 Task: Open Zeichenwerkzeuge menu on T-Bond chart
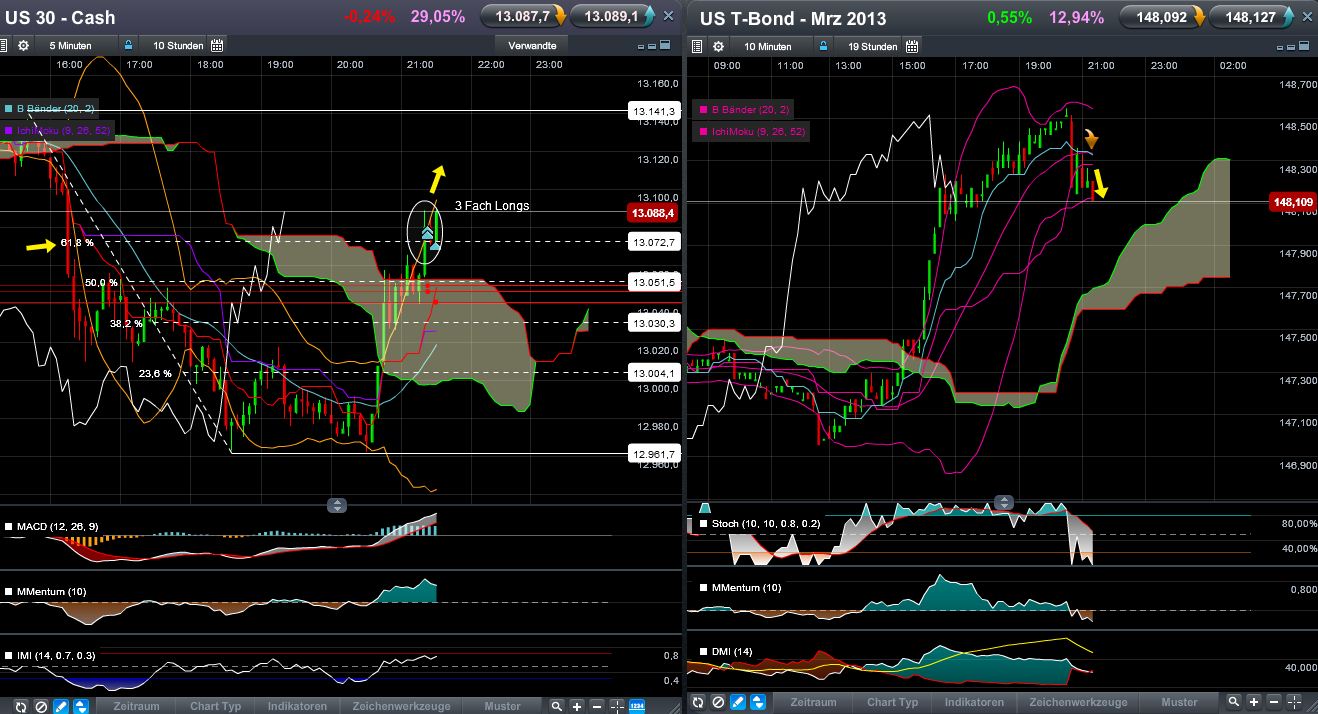[1078, 702]
